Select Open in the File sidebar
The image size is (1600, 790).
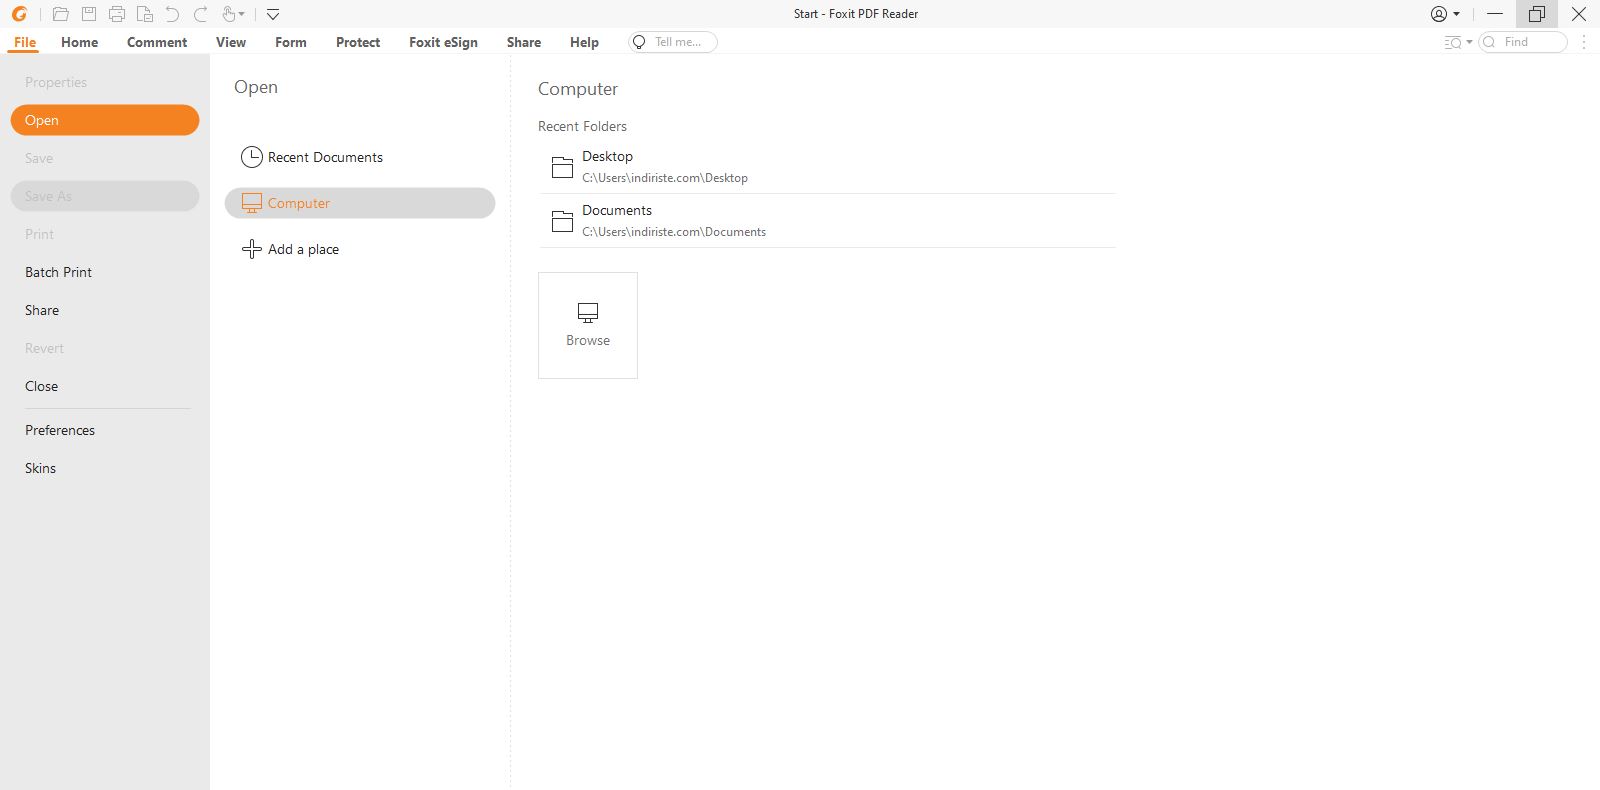coord(105,120)
